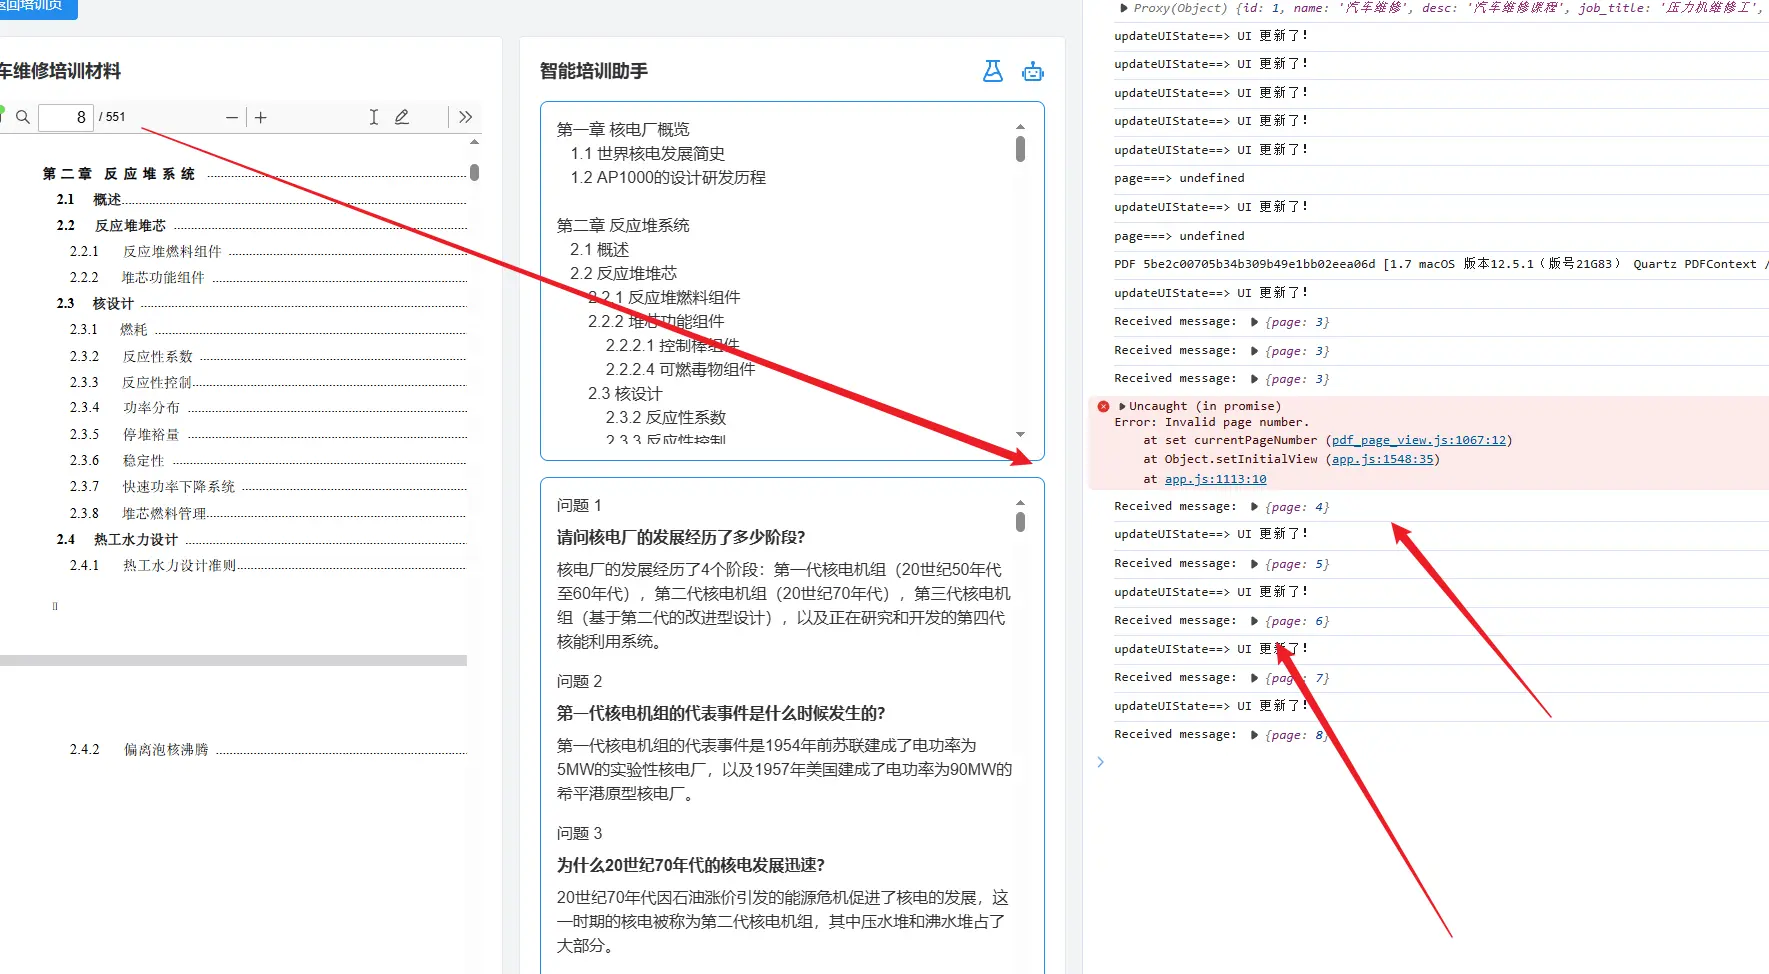Click PDF contents line 2.4 热工水力设计
This screenshot has width=1769, height=974.
coord(262,539)
